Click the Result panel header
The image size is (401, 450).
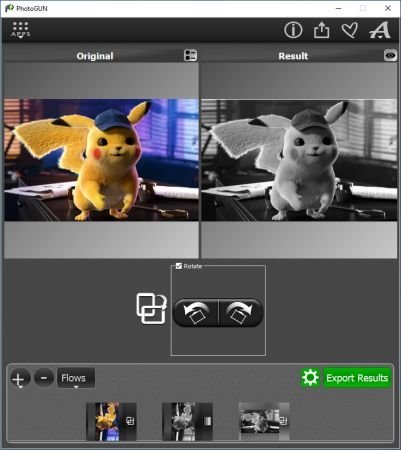point(293,56)
